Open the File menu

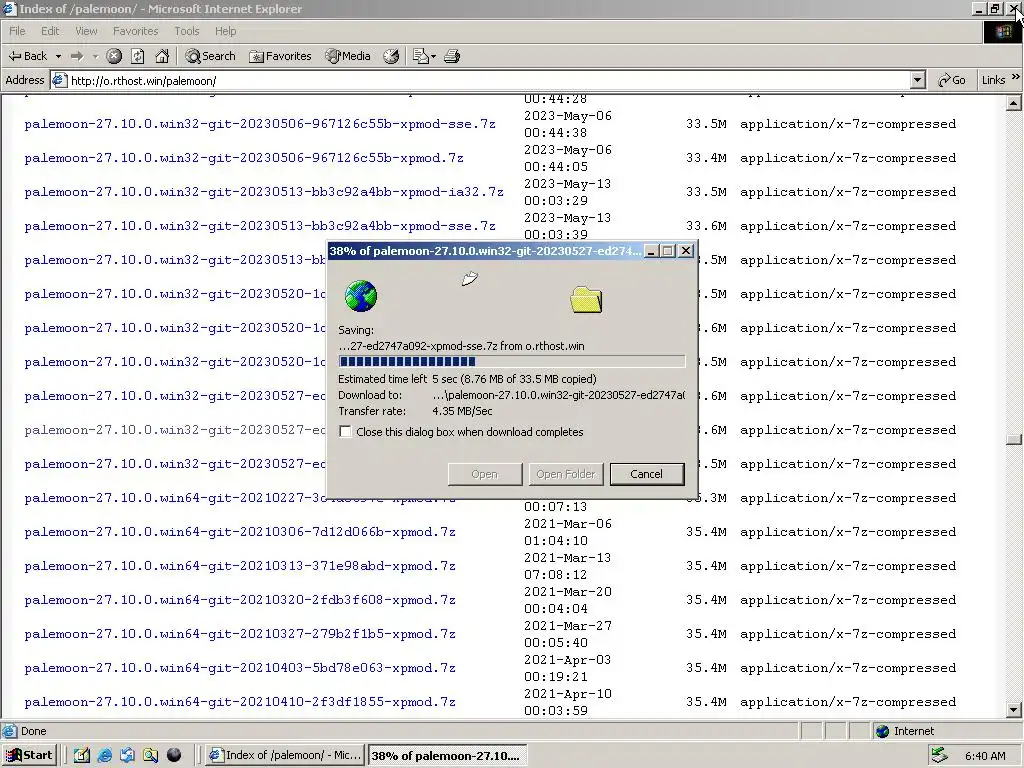coord(17,31)
